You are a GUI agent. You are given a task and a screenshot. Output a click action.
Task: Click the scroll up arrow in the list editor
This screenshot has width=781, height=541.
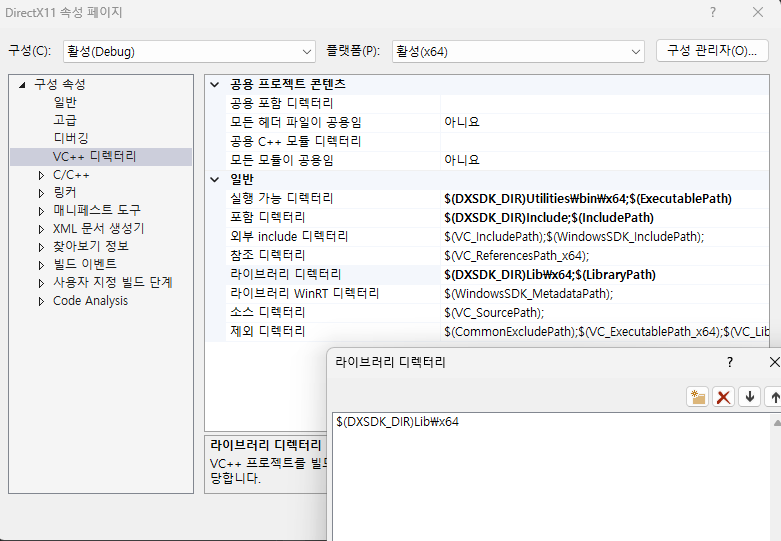click(x=776, y=422)
